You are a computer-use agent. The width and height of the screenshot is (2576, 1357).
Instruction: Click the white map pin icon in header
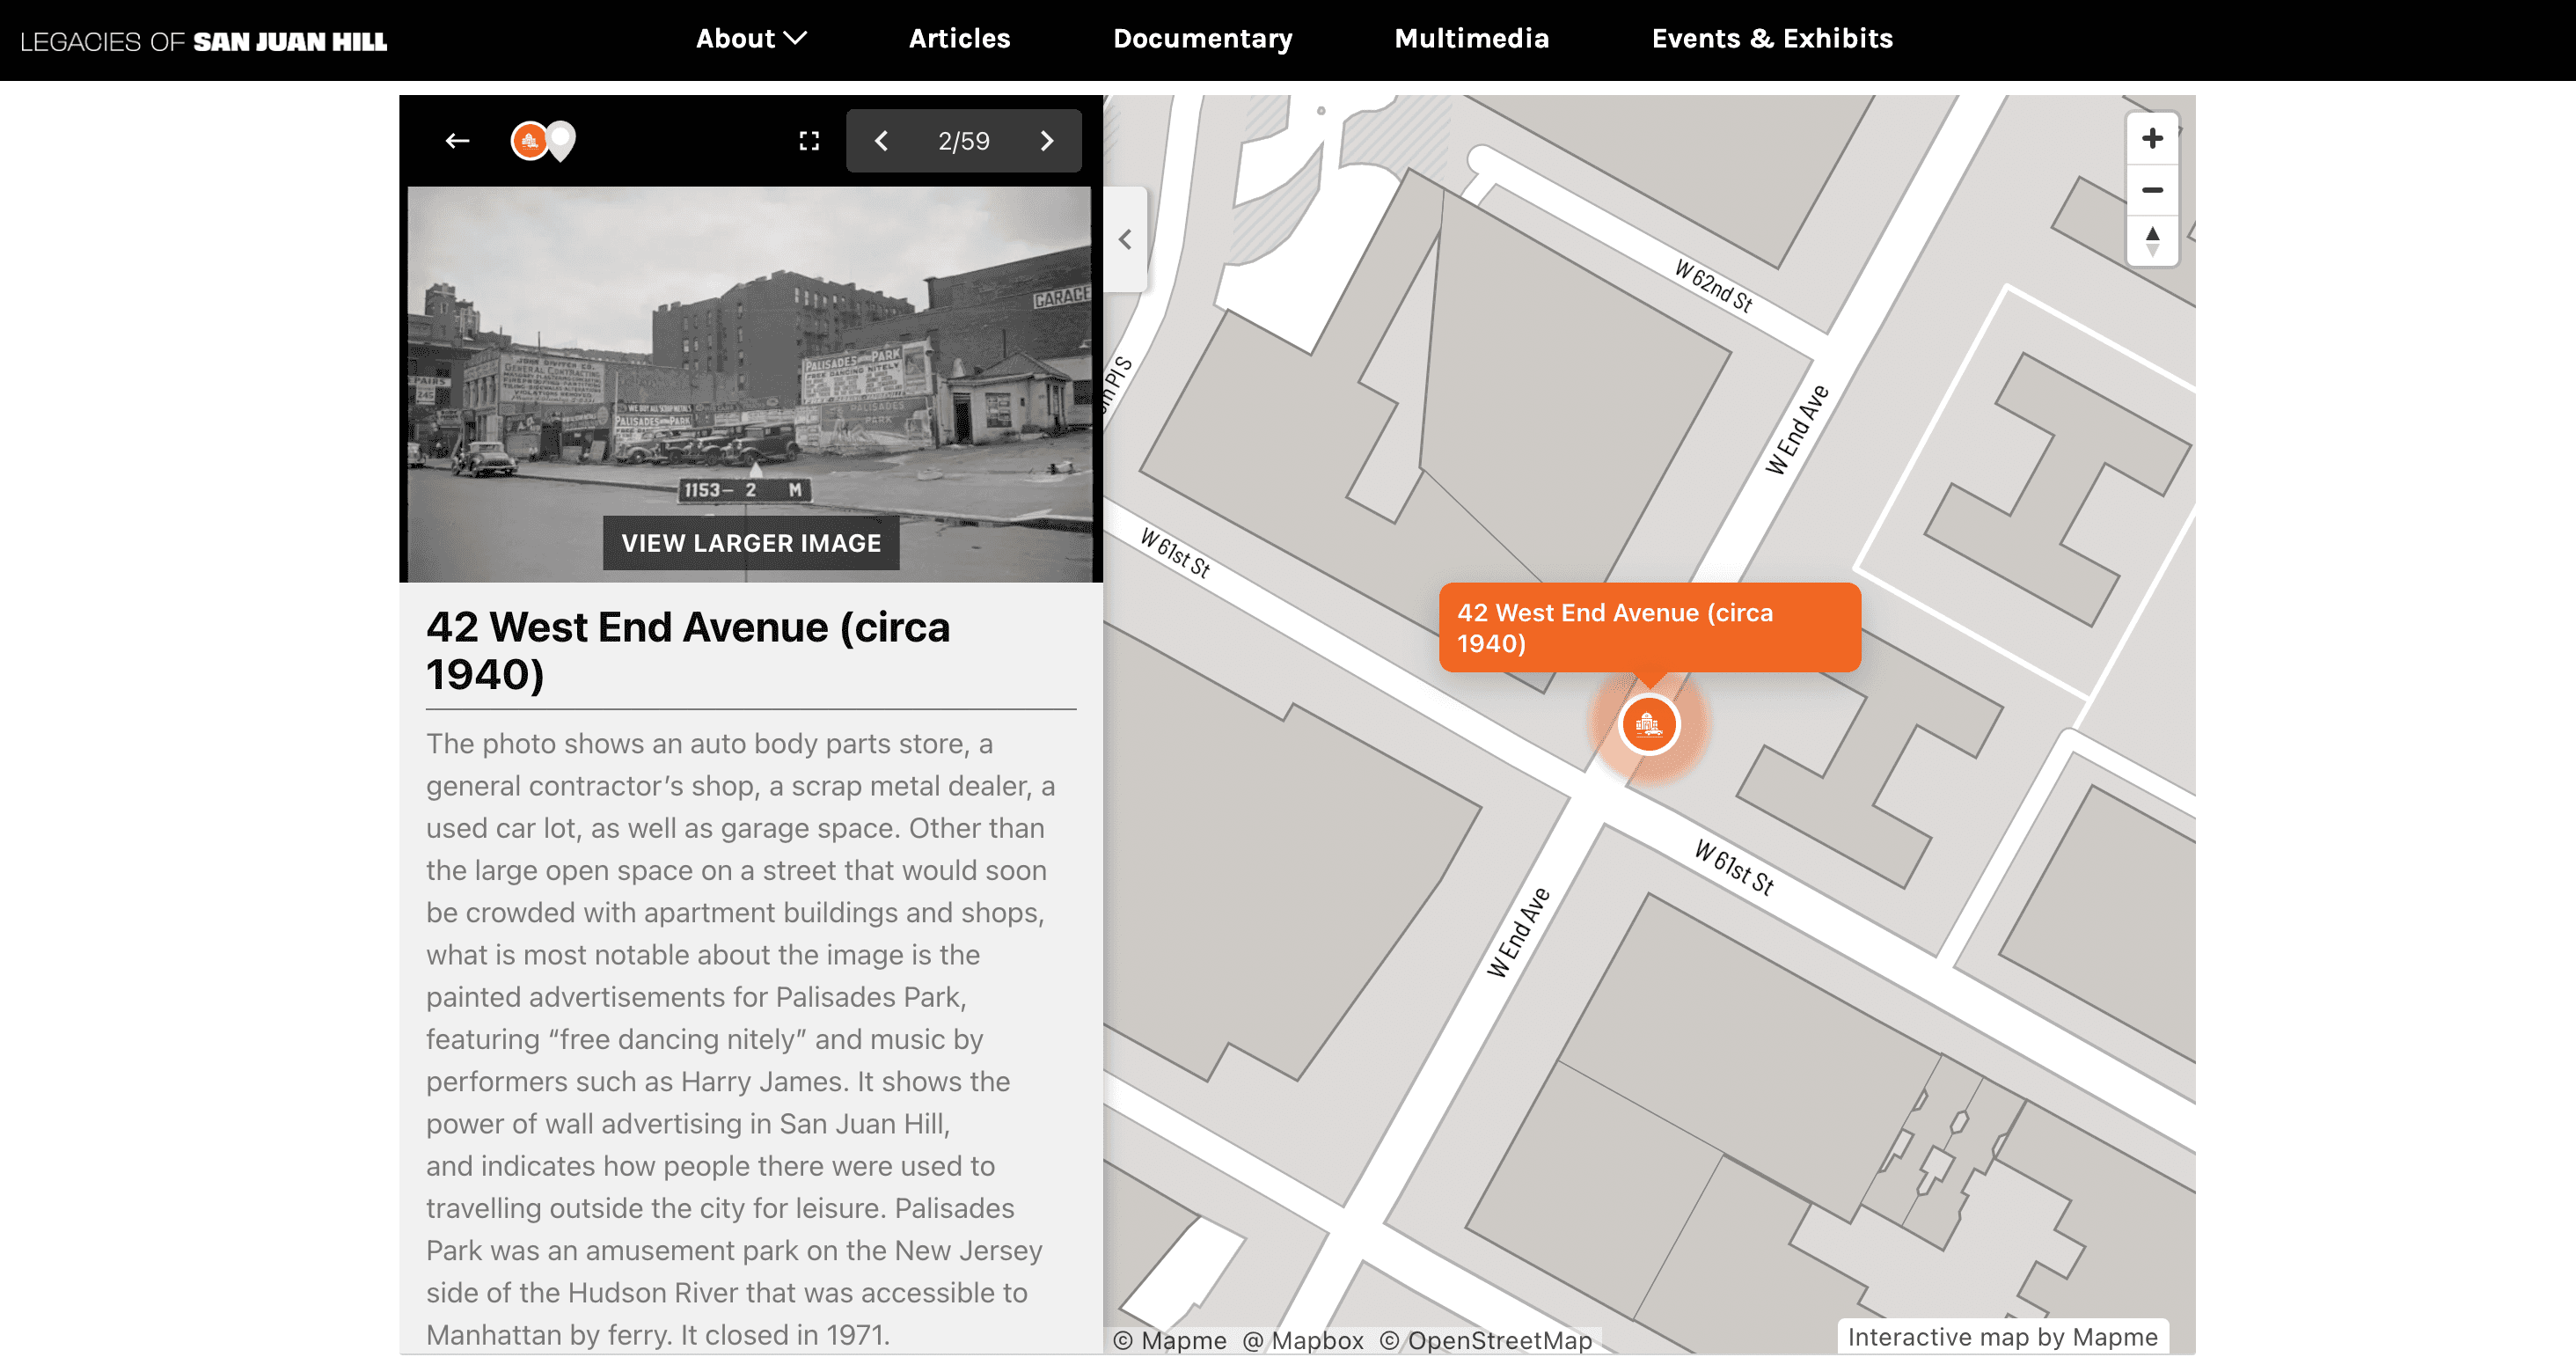pos(562,140)
